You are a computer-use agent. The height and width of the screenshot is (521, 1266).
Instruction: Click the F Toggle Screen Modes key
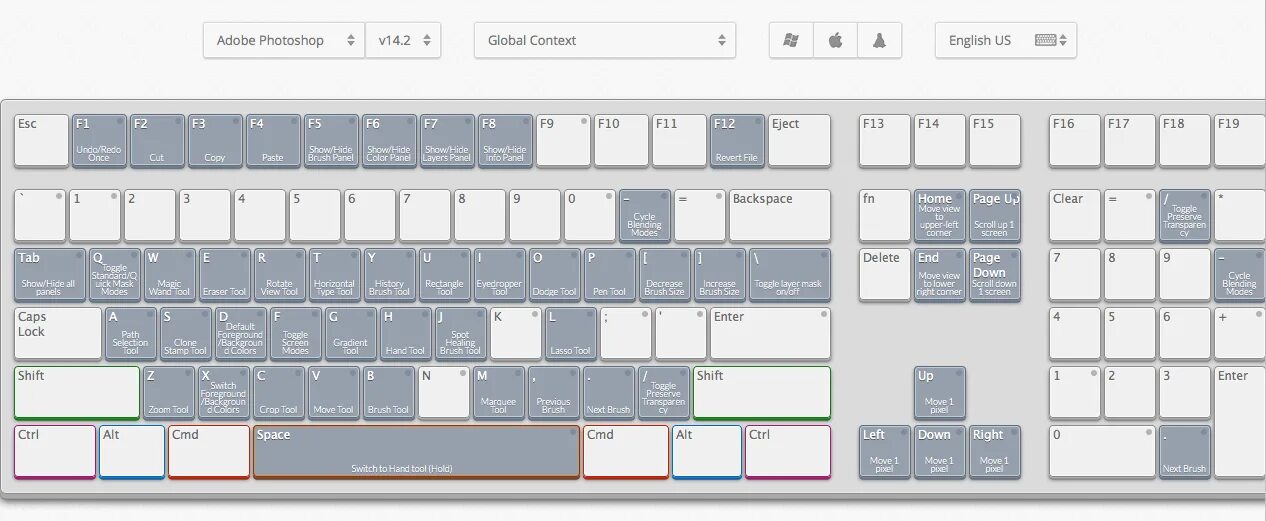tap(296, 334)
